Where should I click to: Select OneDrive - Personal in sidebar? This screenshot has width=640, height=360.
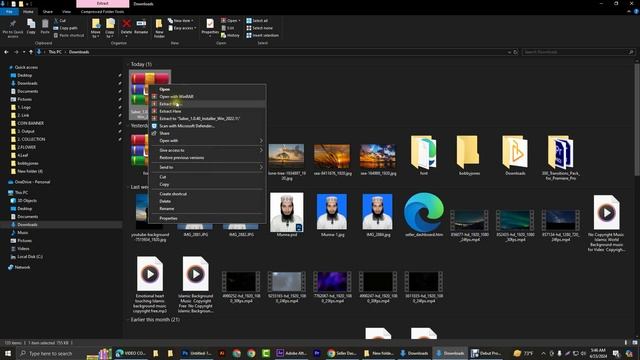pyautogui.click(x=32, y=182)
